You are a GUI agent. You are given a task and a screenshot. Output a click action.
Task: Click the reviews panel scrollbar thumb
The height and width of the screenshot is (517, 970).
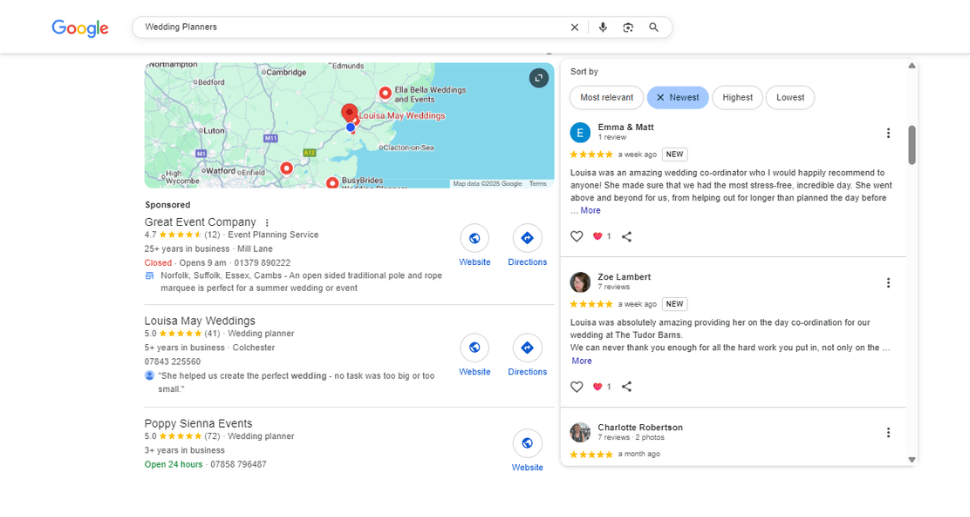click(912, 145)
